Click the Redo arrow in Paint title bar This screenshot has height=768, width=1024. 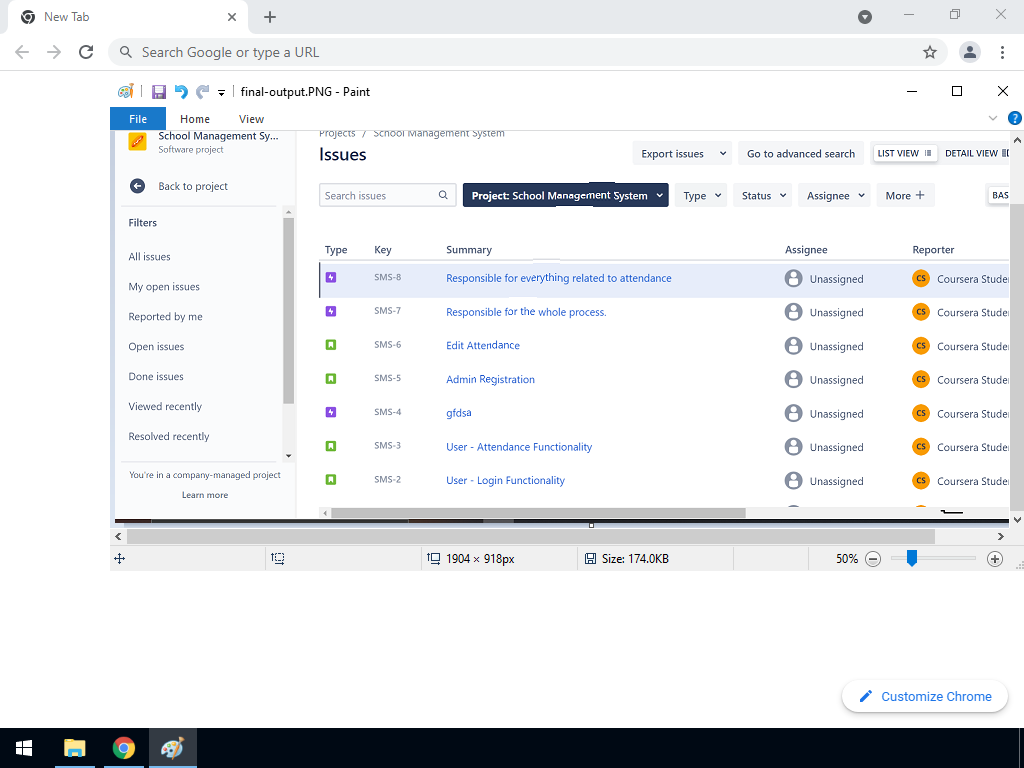pyautogui.click(x=203, y=92)
